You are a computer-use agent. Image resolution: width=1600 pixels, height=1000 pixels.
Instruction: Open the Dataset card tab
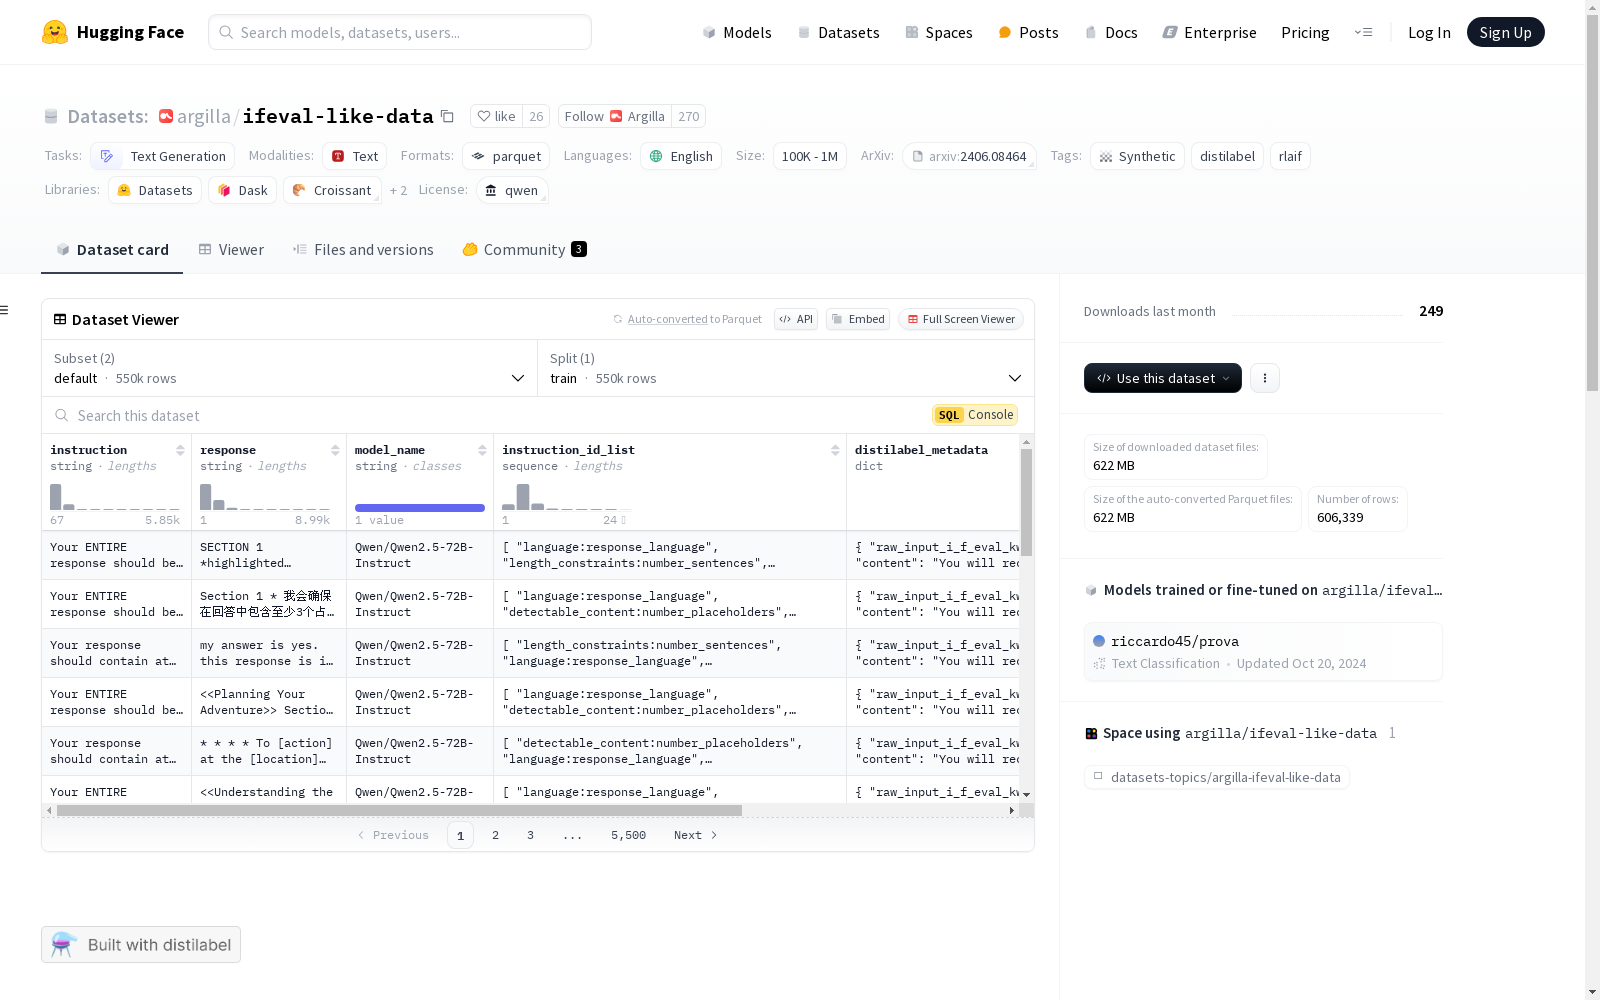[x=112, y=250]
